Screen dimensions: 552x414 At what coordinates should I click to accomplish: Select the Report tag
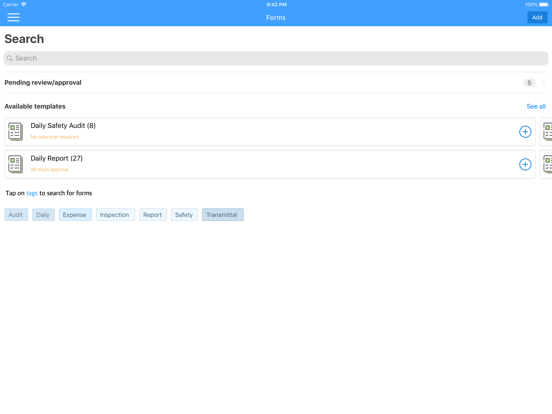click(153, 215)
